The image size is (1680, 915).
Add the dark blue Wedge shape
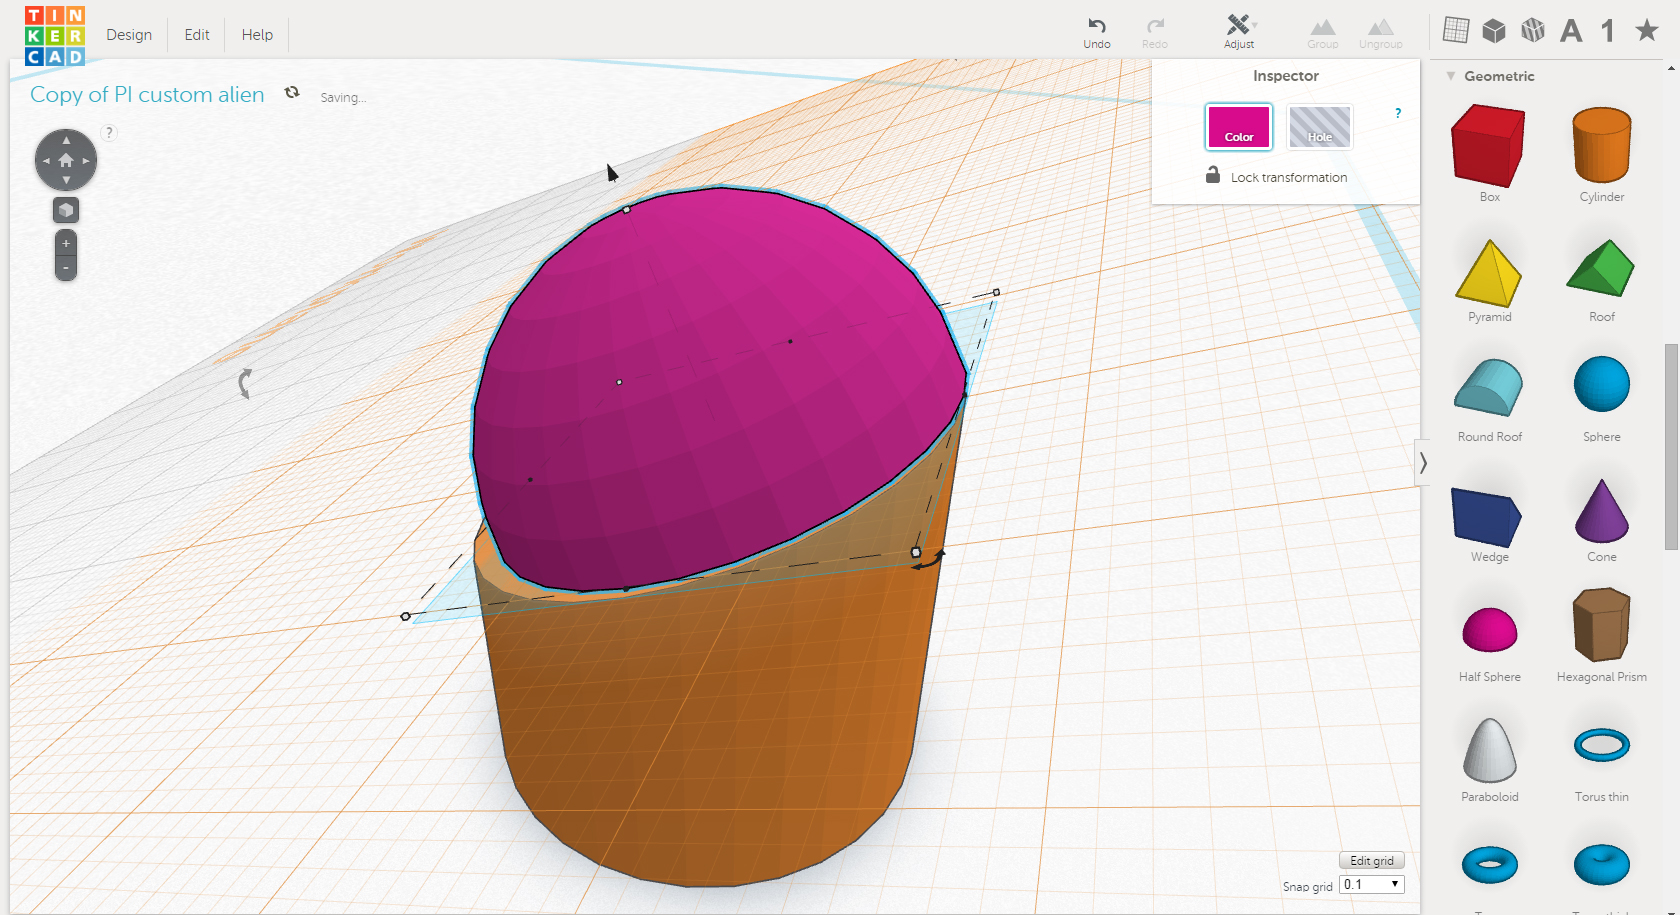tap(1487, 516)
